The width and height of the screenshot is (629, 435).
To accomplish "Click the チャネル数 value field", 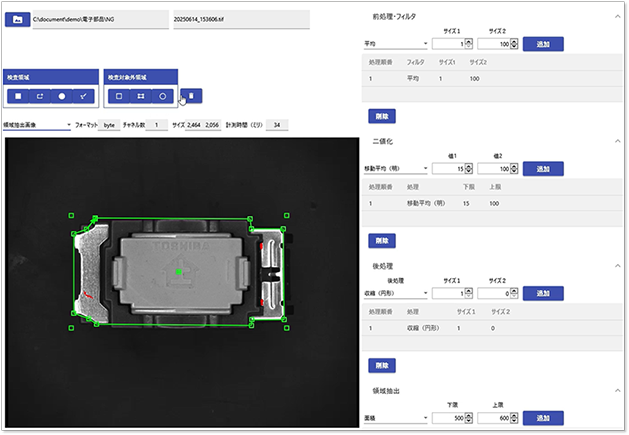I will tap(156, 125).
